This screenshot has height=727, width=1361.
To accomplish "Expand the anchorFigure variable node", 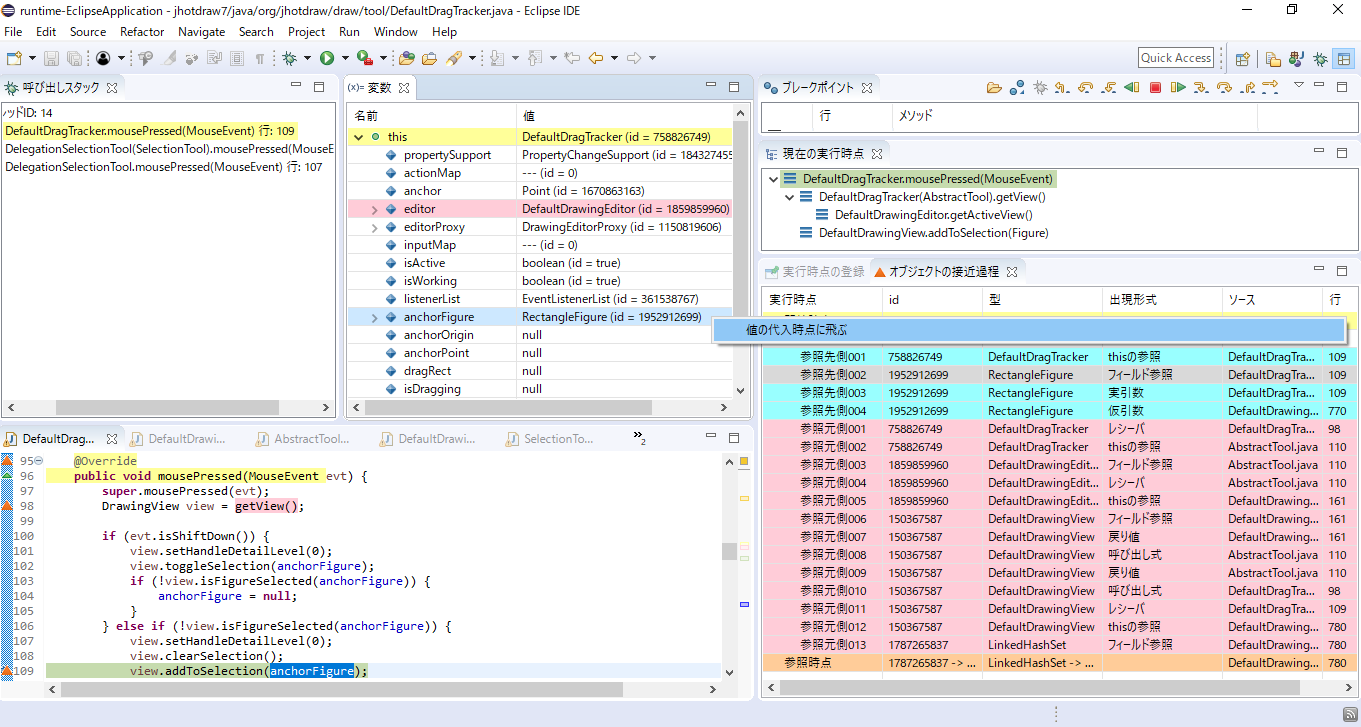I will (x=375, y=317).
